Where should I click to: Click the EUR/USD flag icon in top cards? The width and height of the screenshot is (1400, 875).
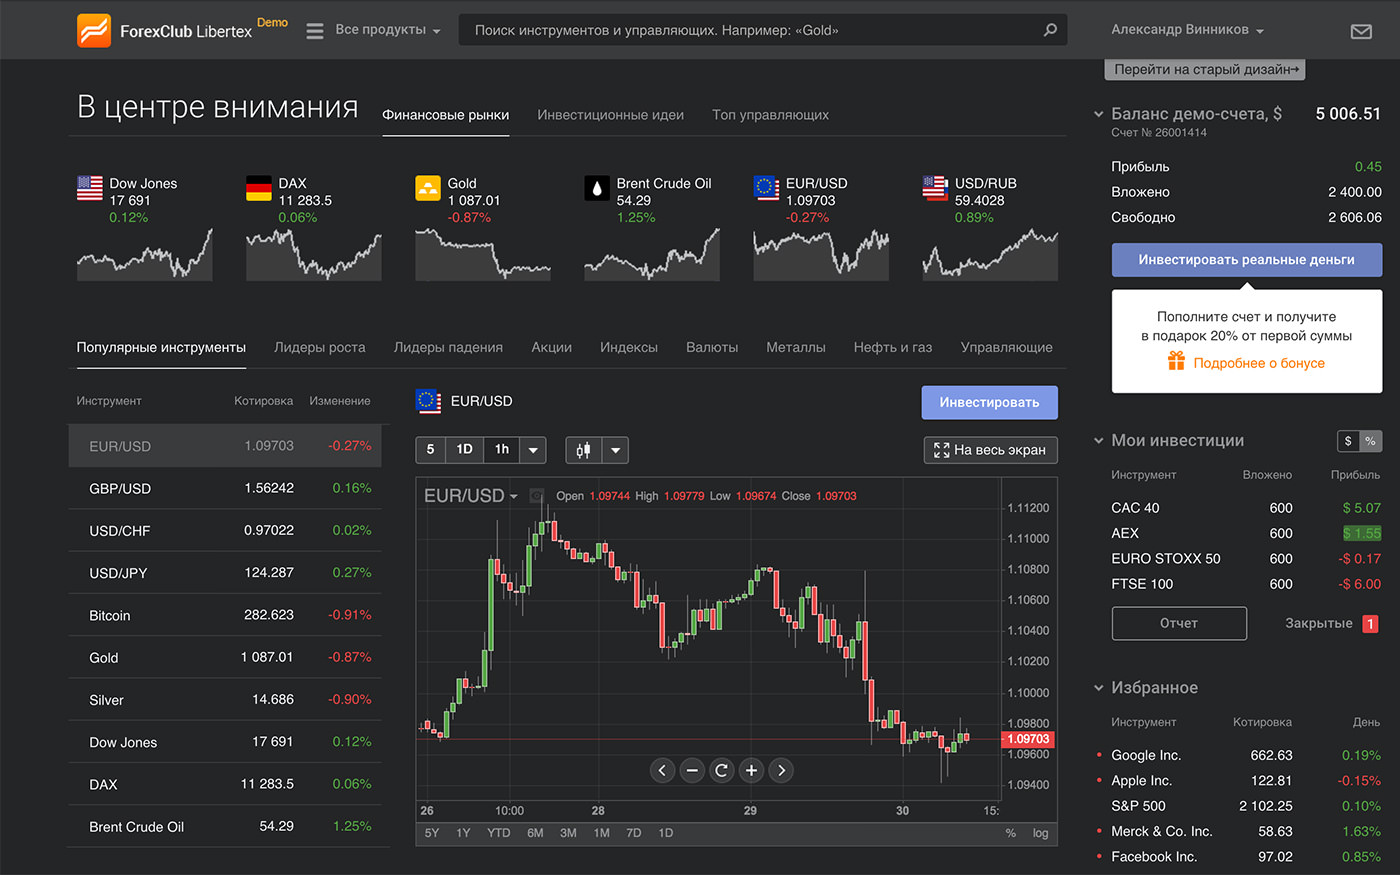(x=766, y=188)
